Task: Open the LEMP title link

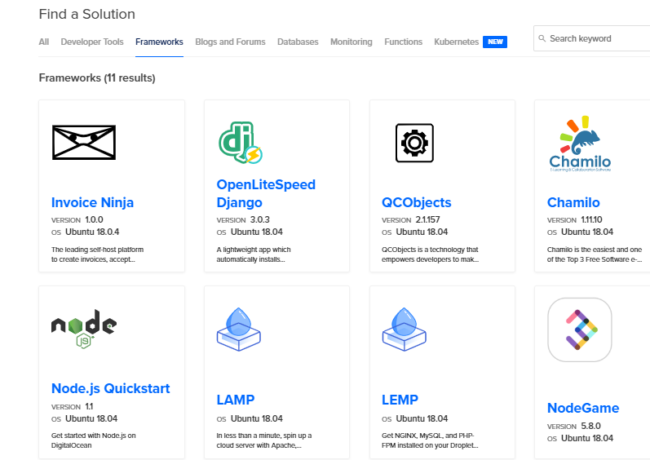Action: click(400, 400)
